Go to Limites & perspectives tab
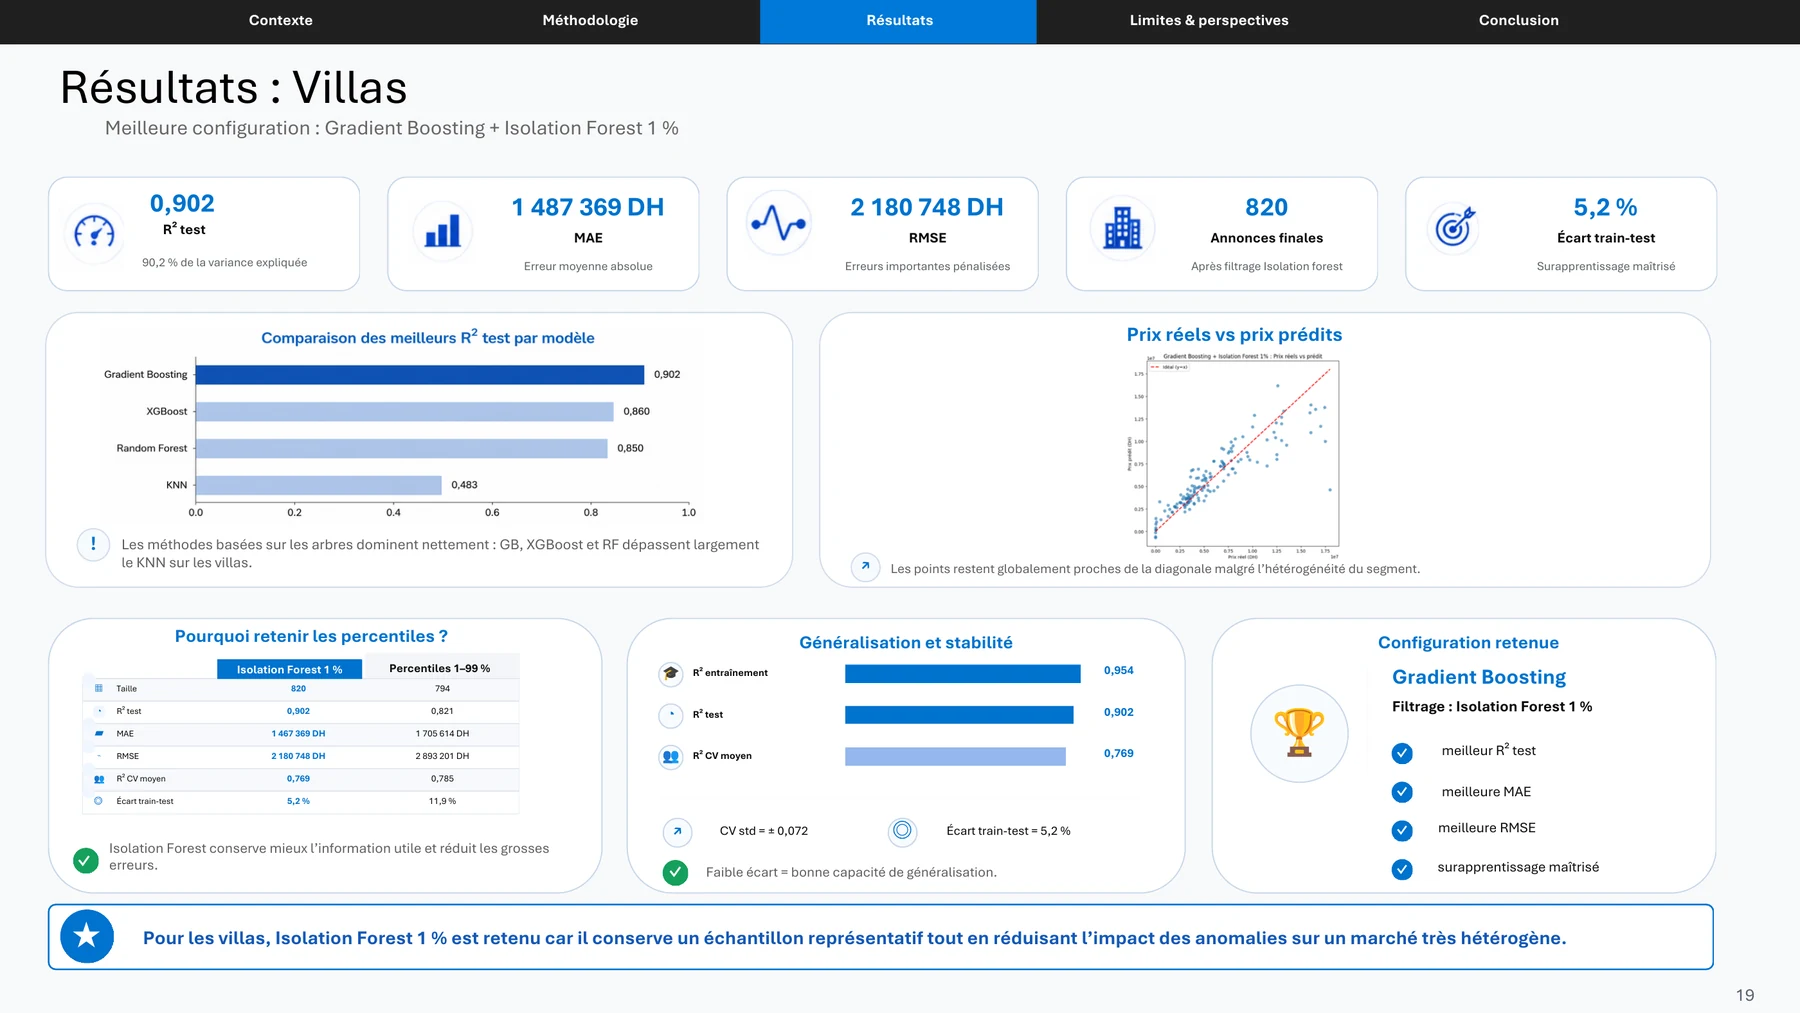Image resolution: width=1800 pixels, height=1013 pixels. [1209, 20]
